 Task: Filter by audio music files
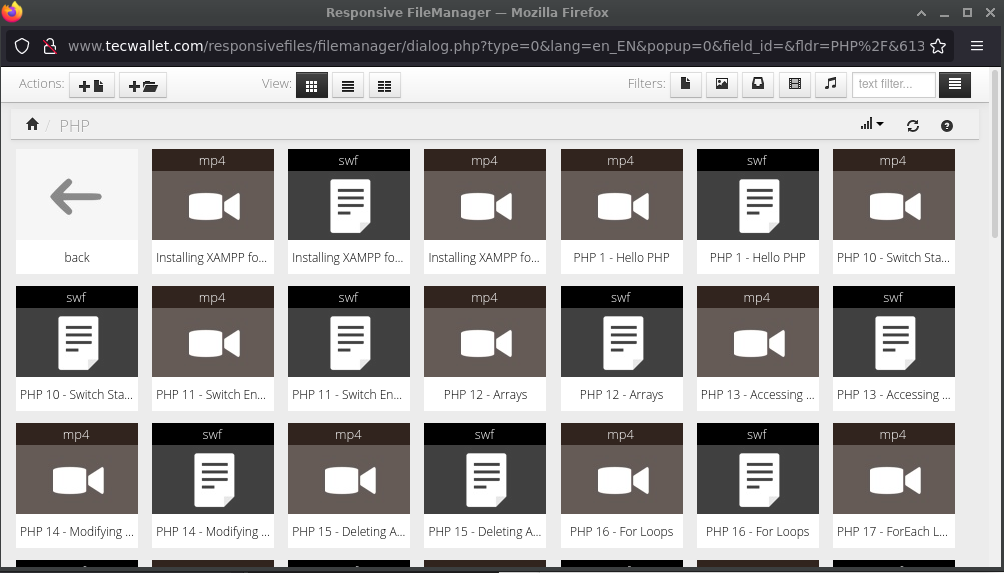point(830,85)
